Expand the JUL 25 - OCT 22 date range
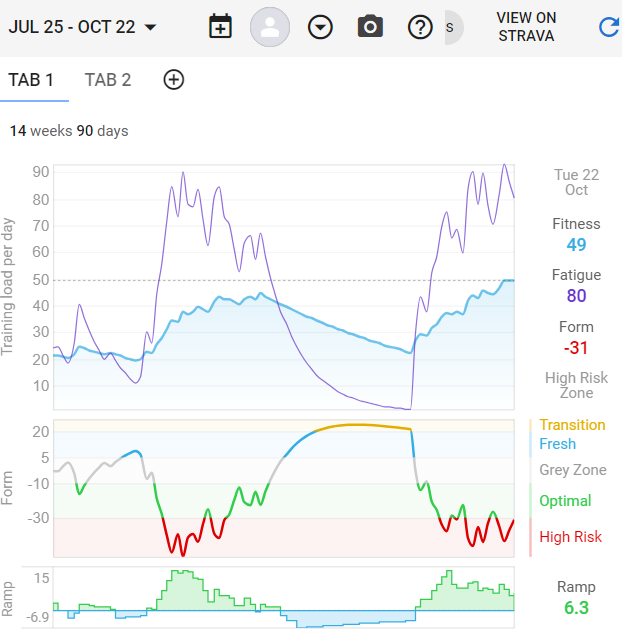The image size is (622, 634). click(82, 27)
